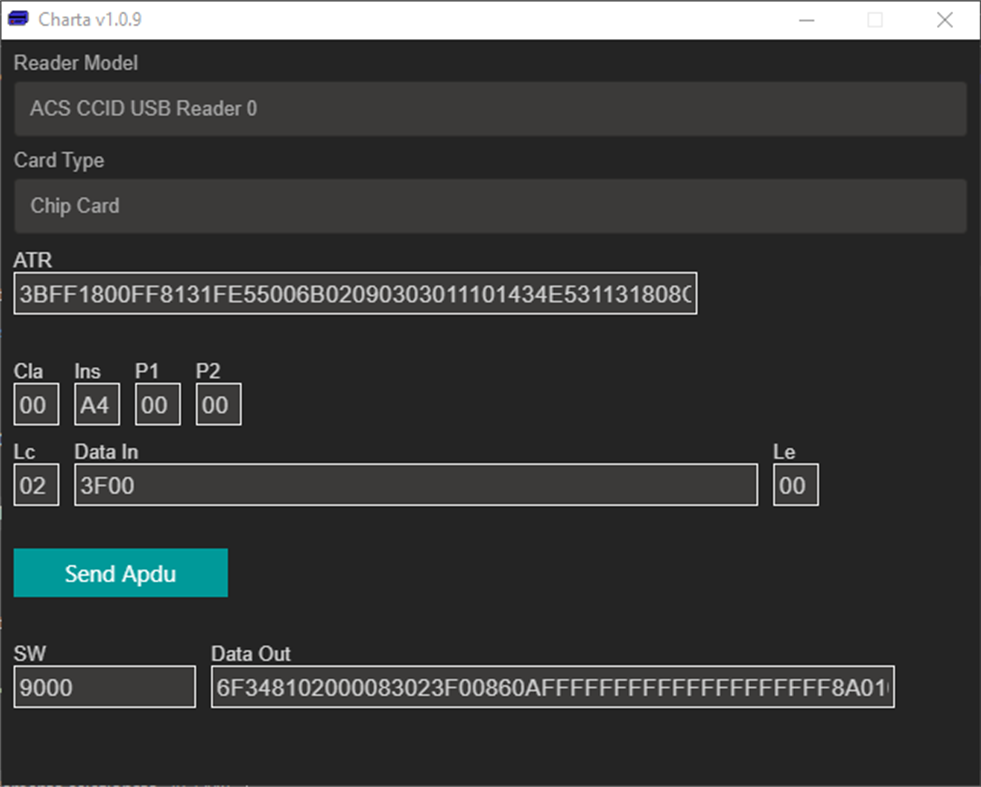
Task: Click the Le input box
Action: point(795,484)
